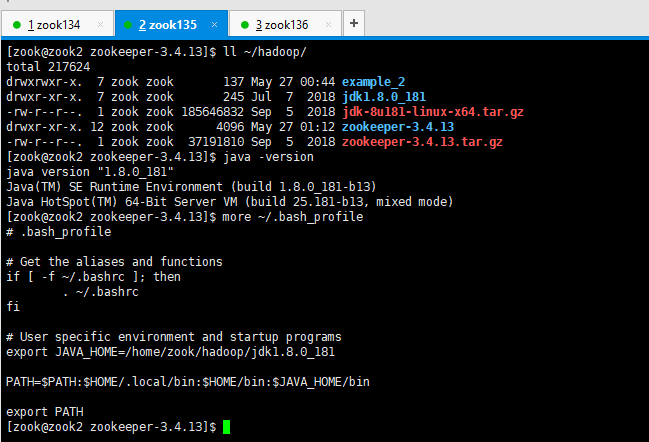
Task: Click file size 185646832
Action: (x=212, y=112)
